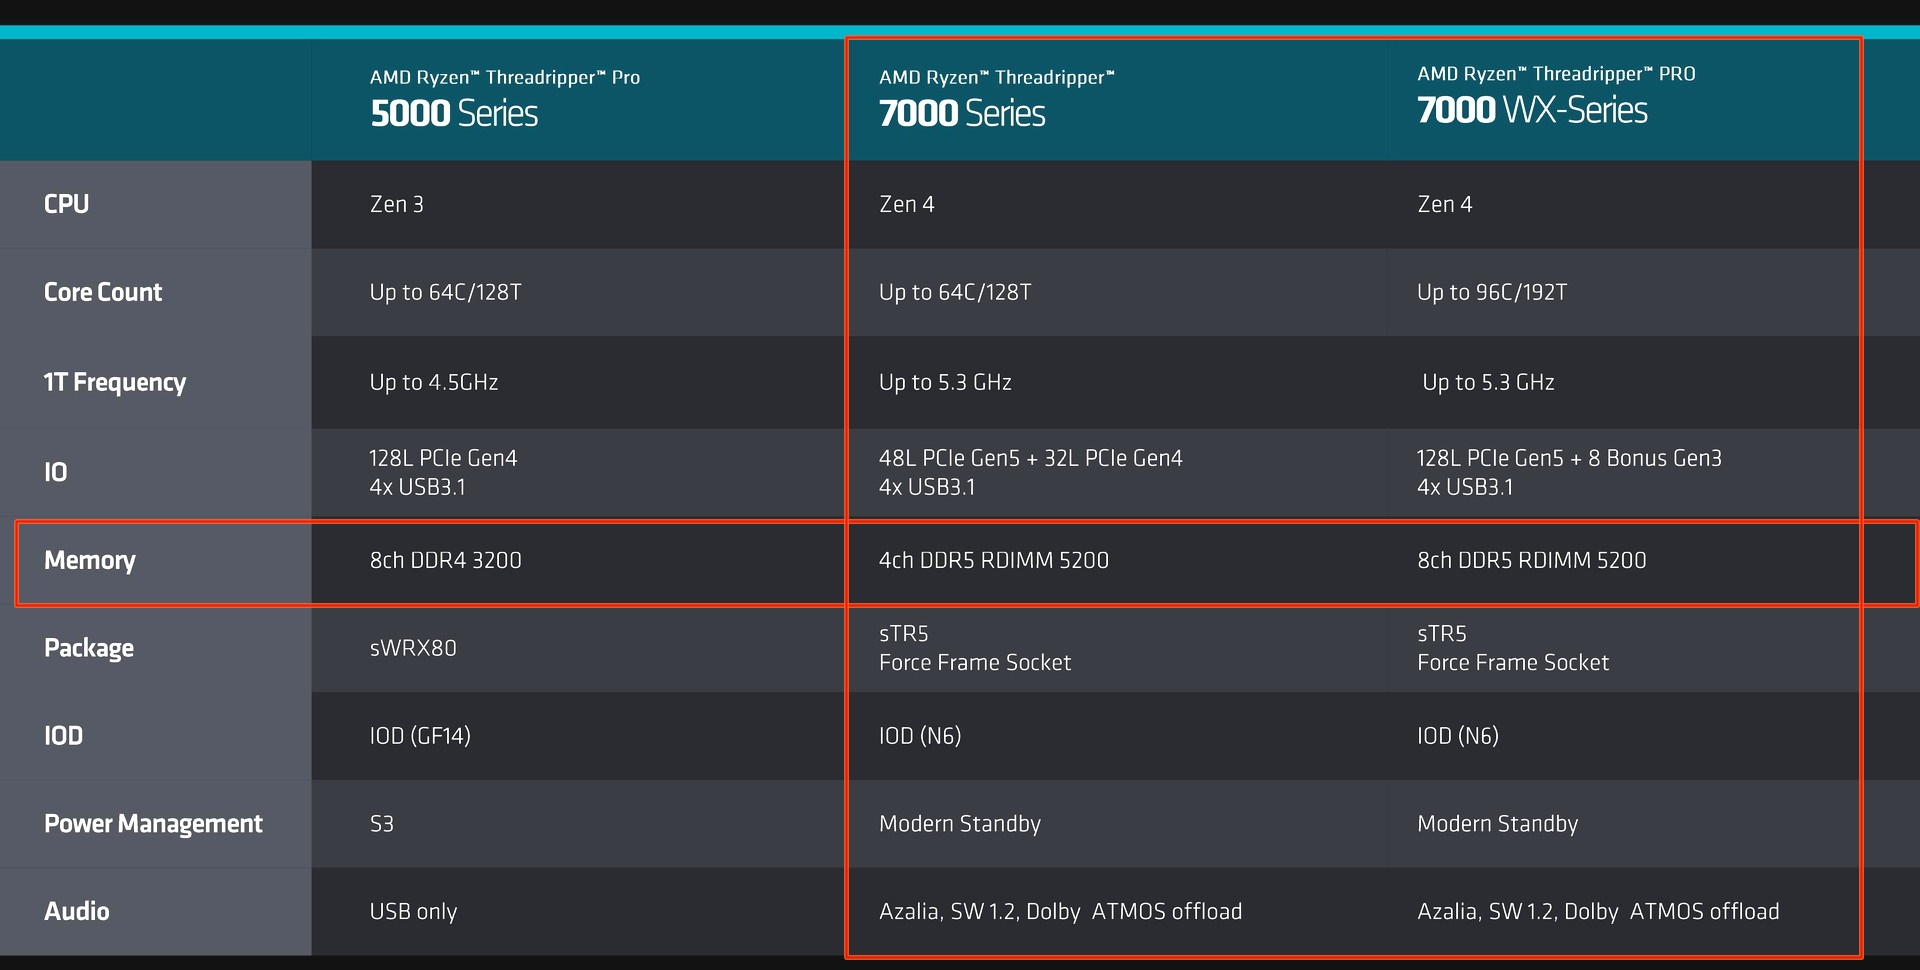Click Up to 64C/128T in 7000 Series
Viewport: 1920px width, 970px height.
(x=955, y=292)
